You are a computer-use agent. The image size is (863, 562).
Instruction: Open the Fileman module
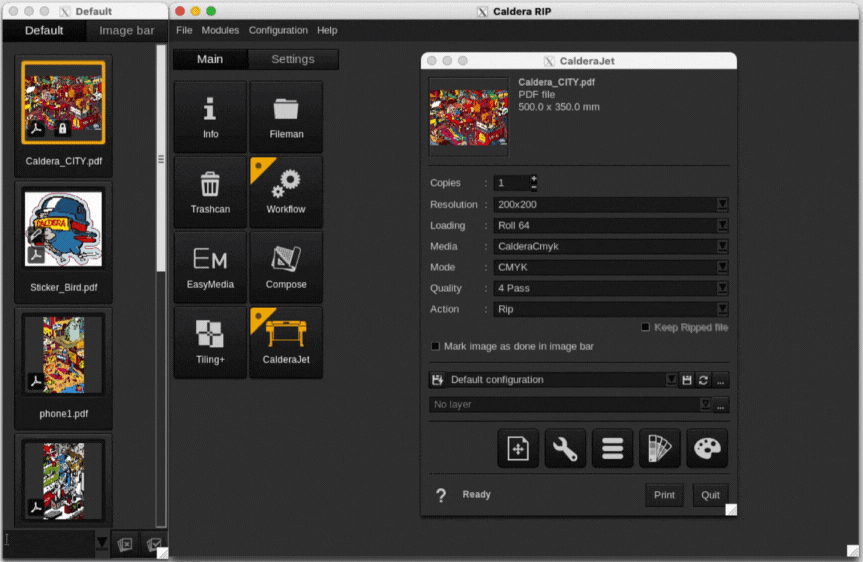pos(286,117)
